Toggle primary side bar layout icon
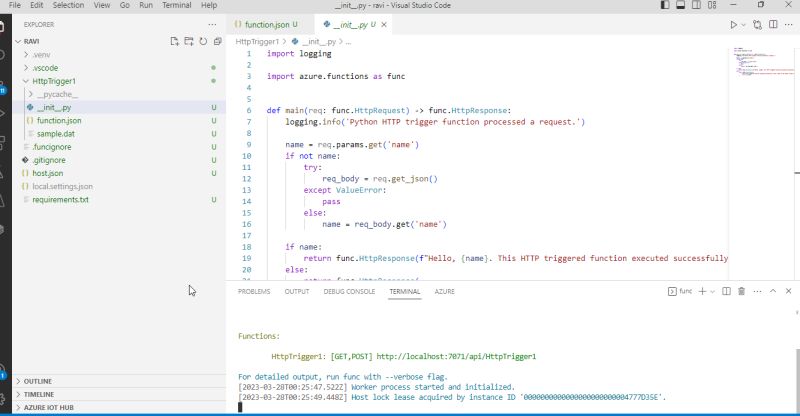The width and height of the screenshot is (800, 416). click(x=665, y=5)
